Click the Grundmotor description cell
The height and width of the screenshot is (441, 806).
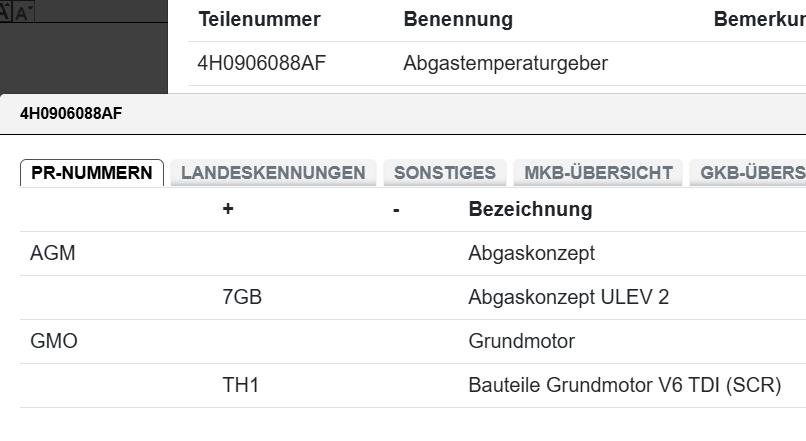pyautogui.click(x=521, y=341)
